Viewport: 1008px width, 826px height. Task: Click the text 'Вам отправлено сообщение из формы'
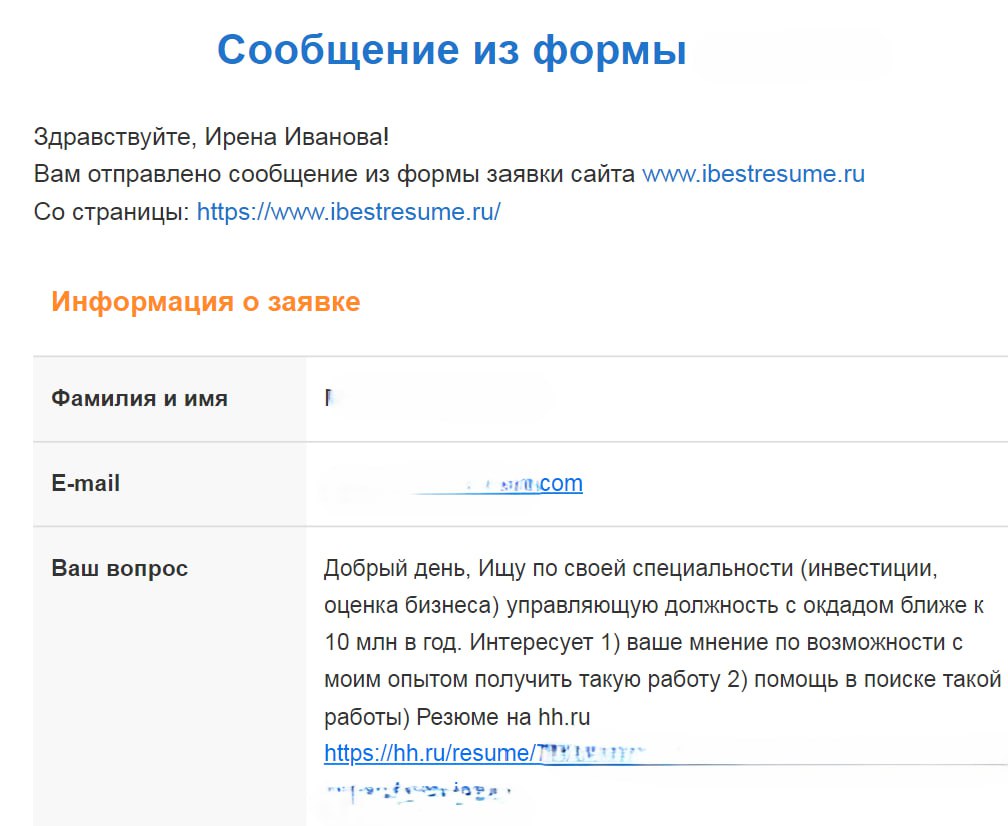click(x=256, y=174)
